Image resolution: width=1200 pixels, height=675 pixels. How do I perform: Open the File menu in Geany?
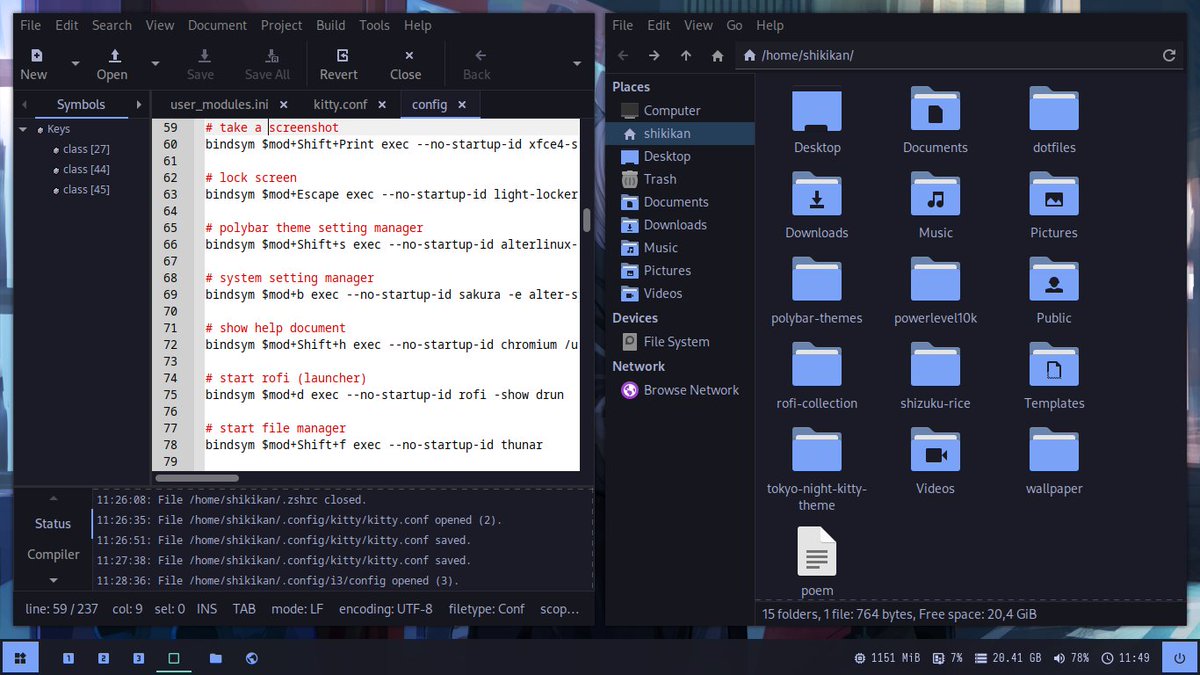[x=31, y=25]
